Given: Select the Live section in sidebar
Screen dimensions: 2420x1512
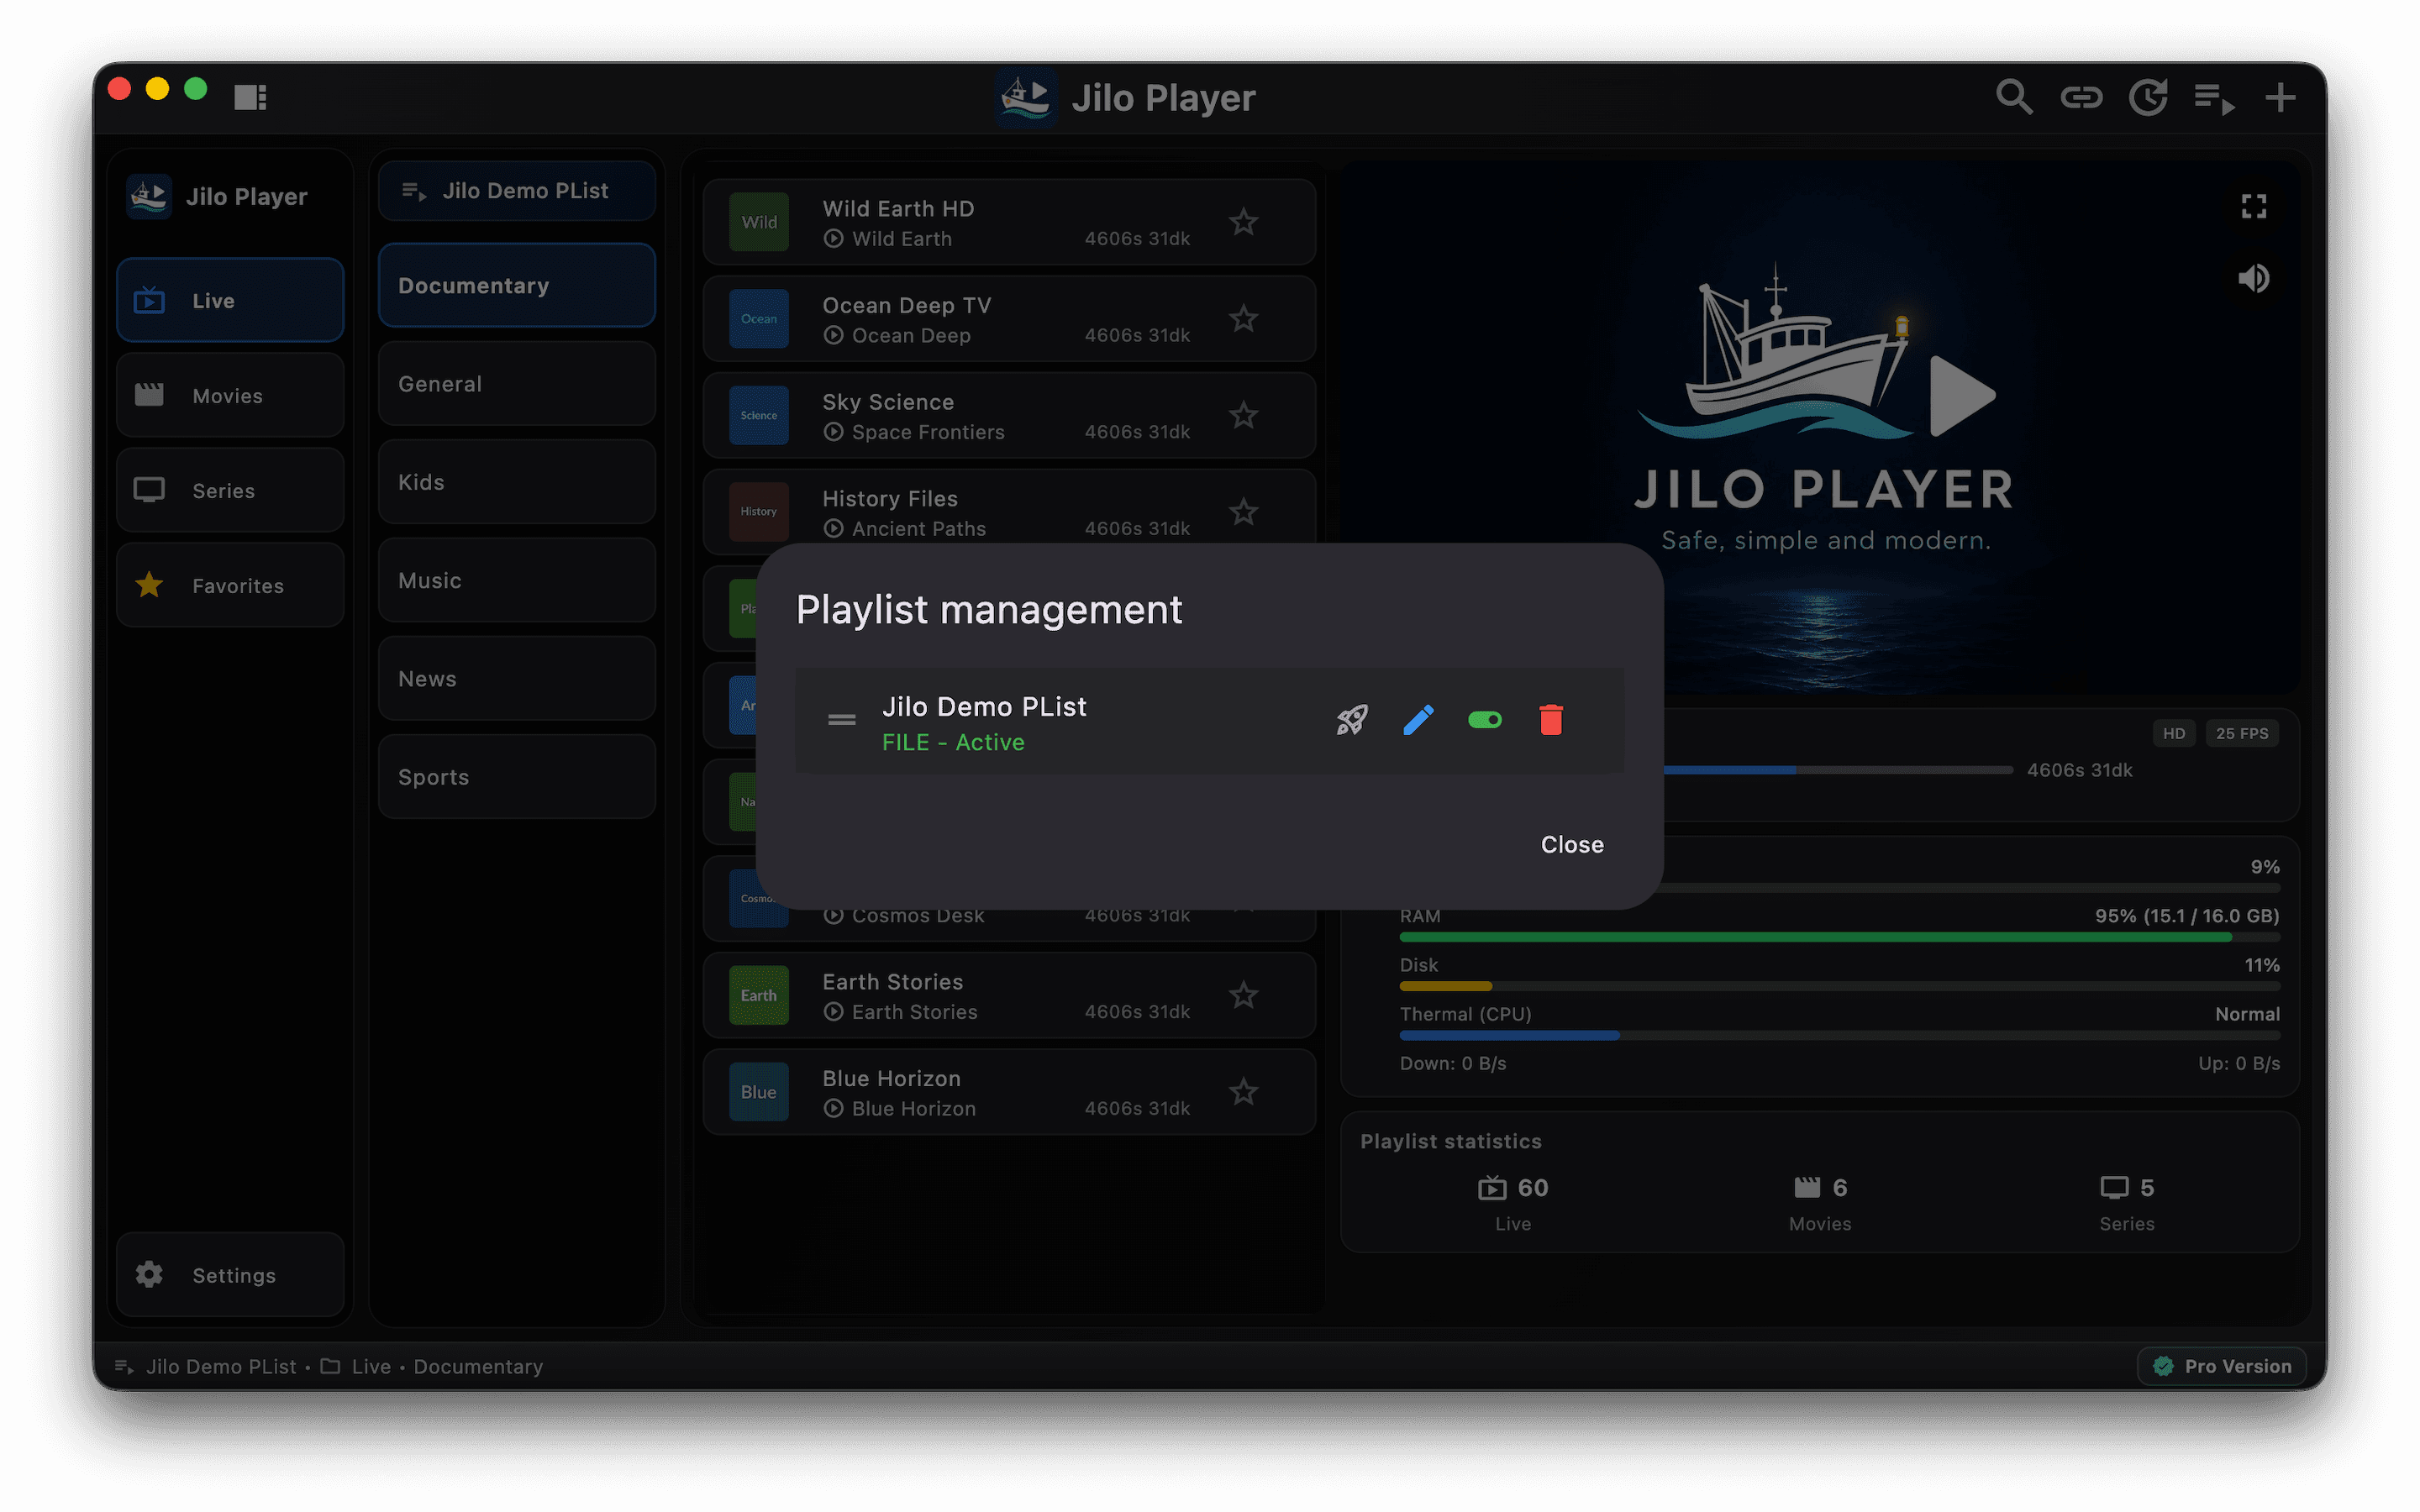Looking at the screenshot, I should click(x=230, y=300).
